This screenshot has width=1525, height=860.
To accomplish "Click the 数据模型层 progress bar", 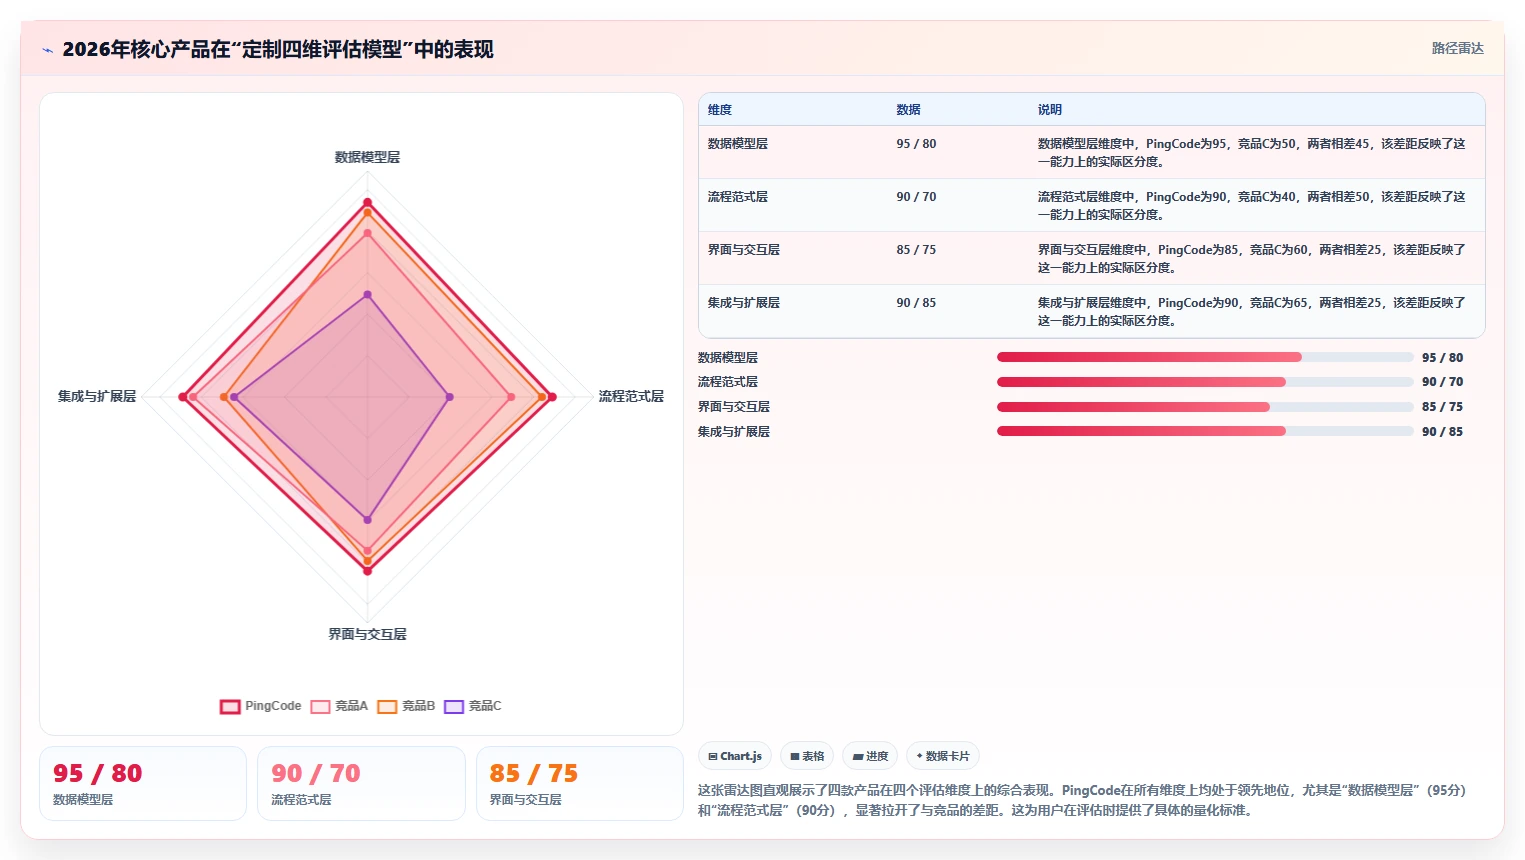I will tap(1205, 357).
